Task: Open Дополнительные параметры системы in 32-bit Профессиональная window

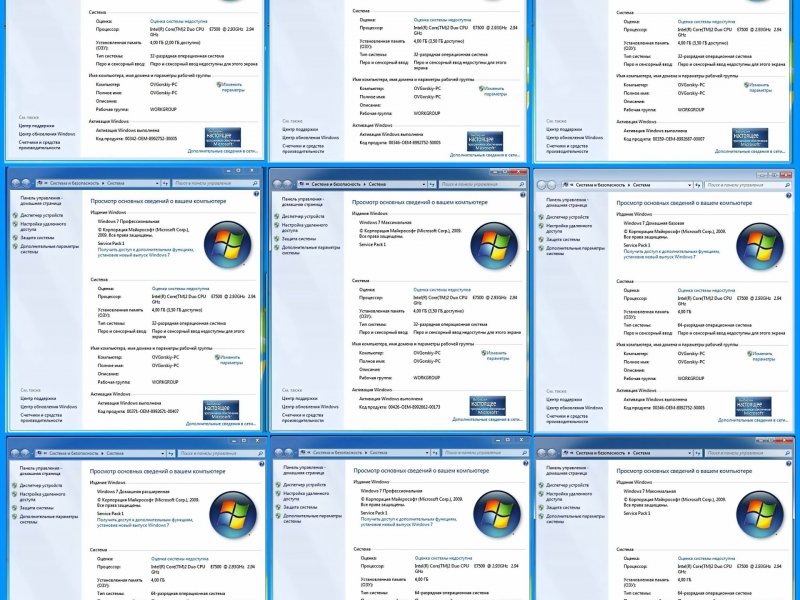Action: pos(49,249)
